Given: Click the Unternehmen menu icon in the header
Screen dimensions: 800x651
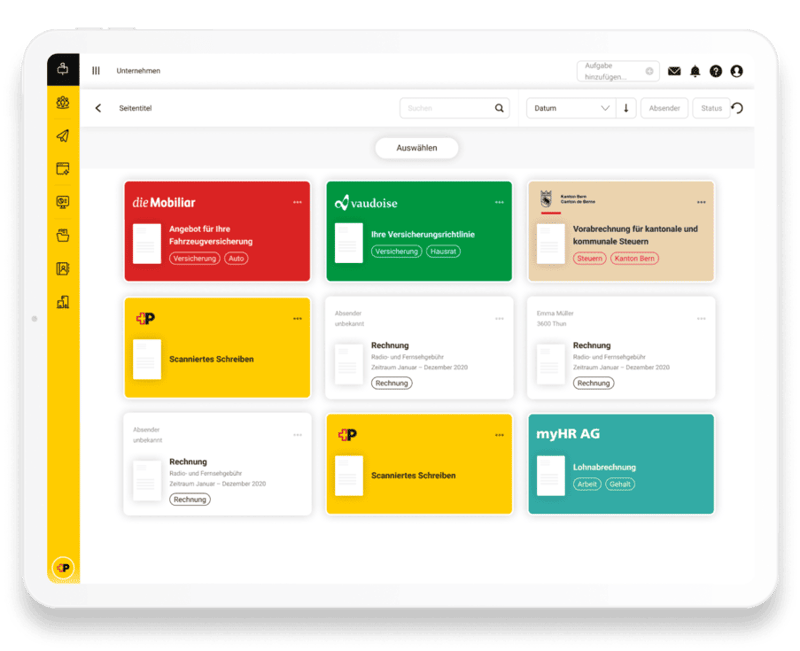Looking at the screenshot, I should [96, 71].
